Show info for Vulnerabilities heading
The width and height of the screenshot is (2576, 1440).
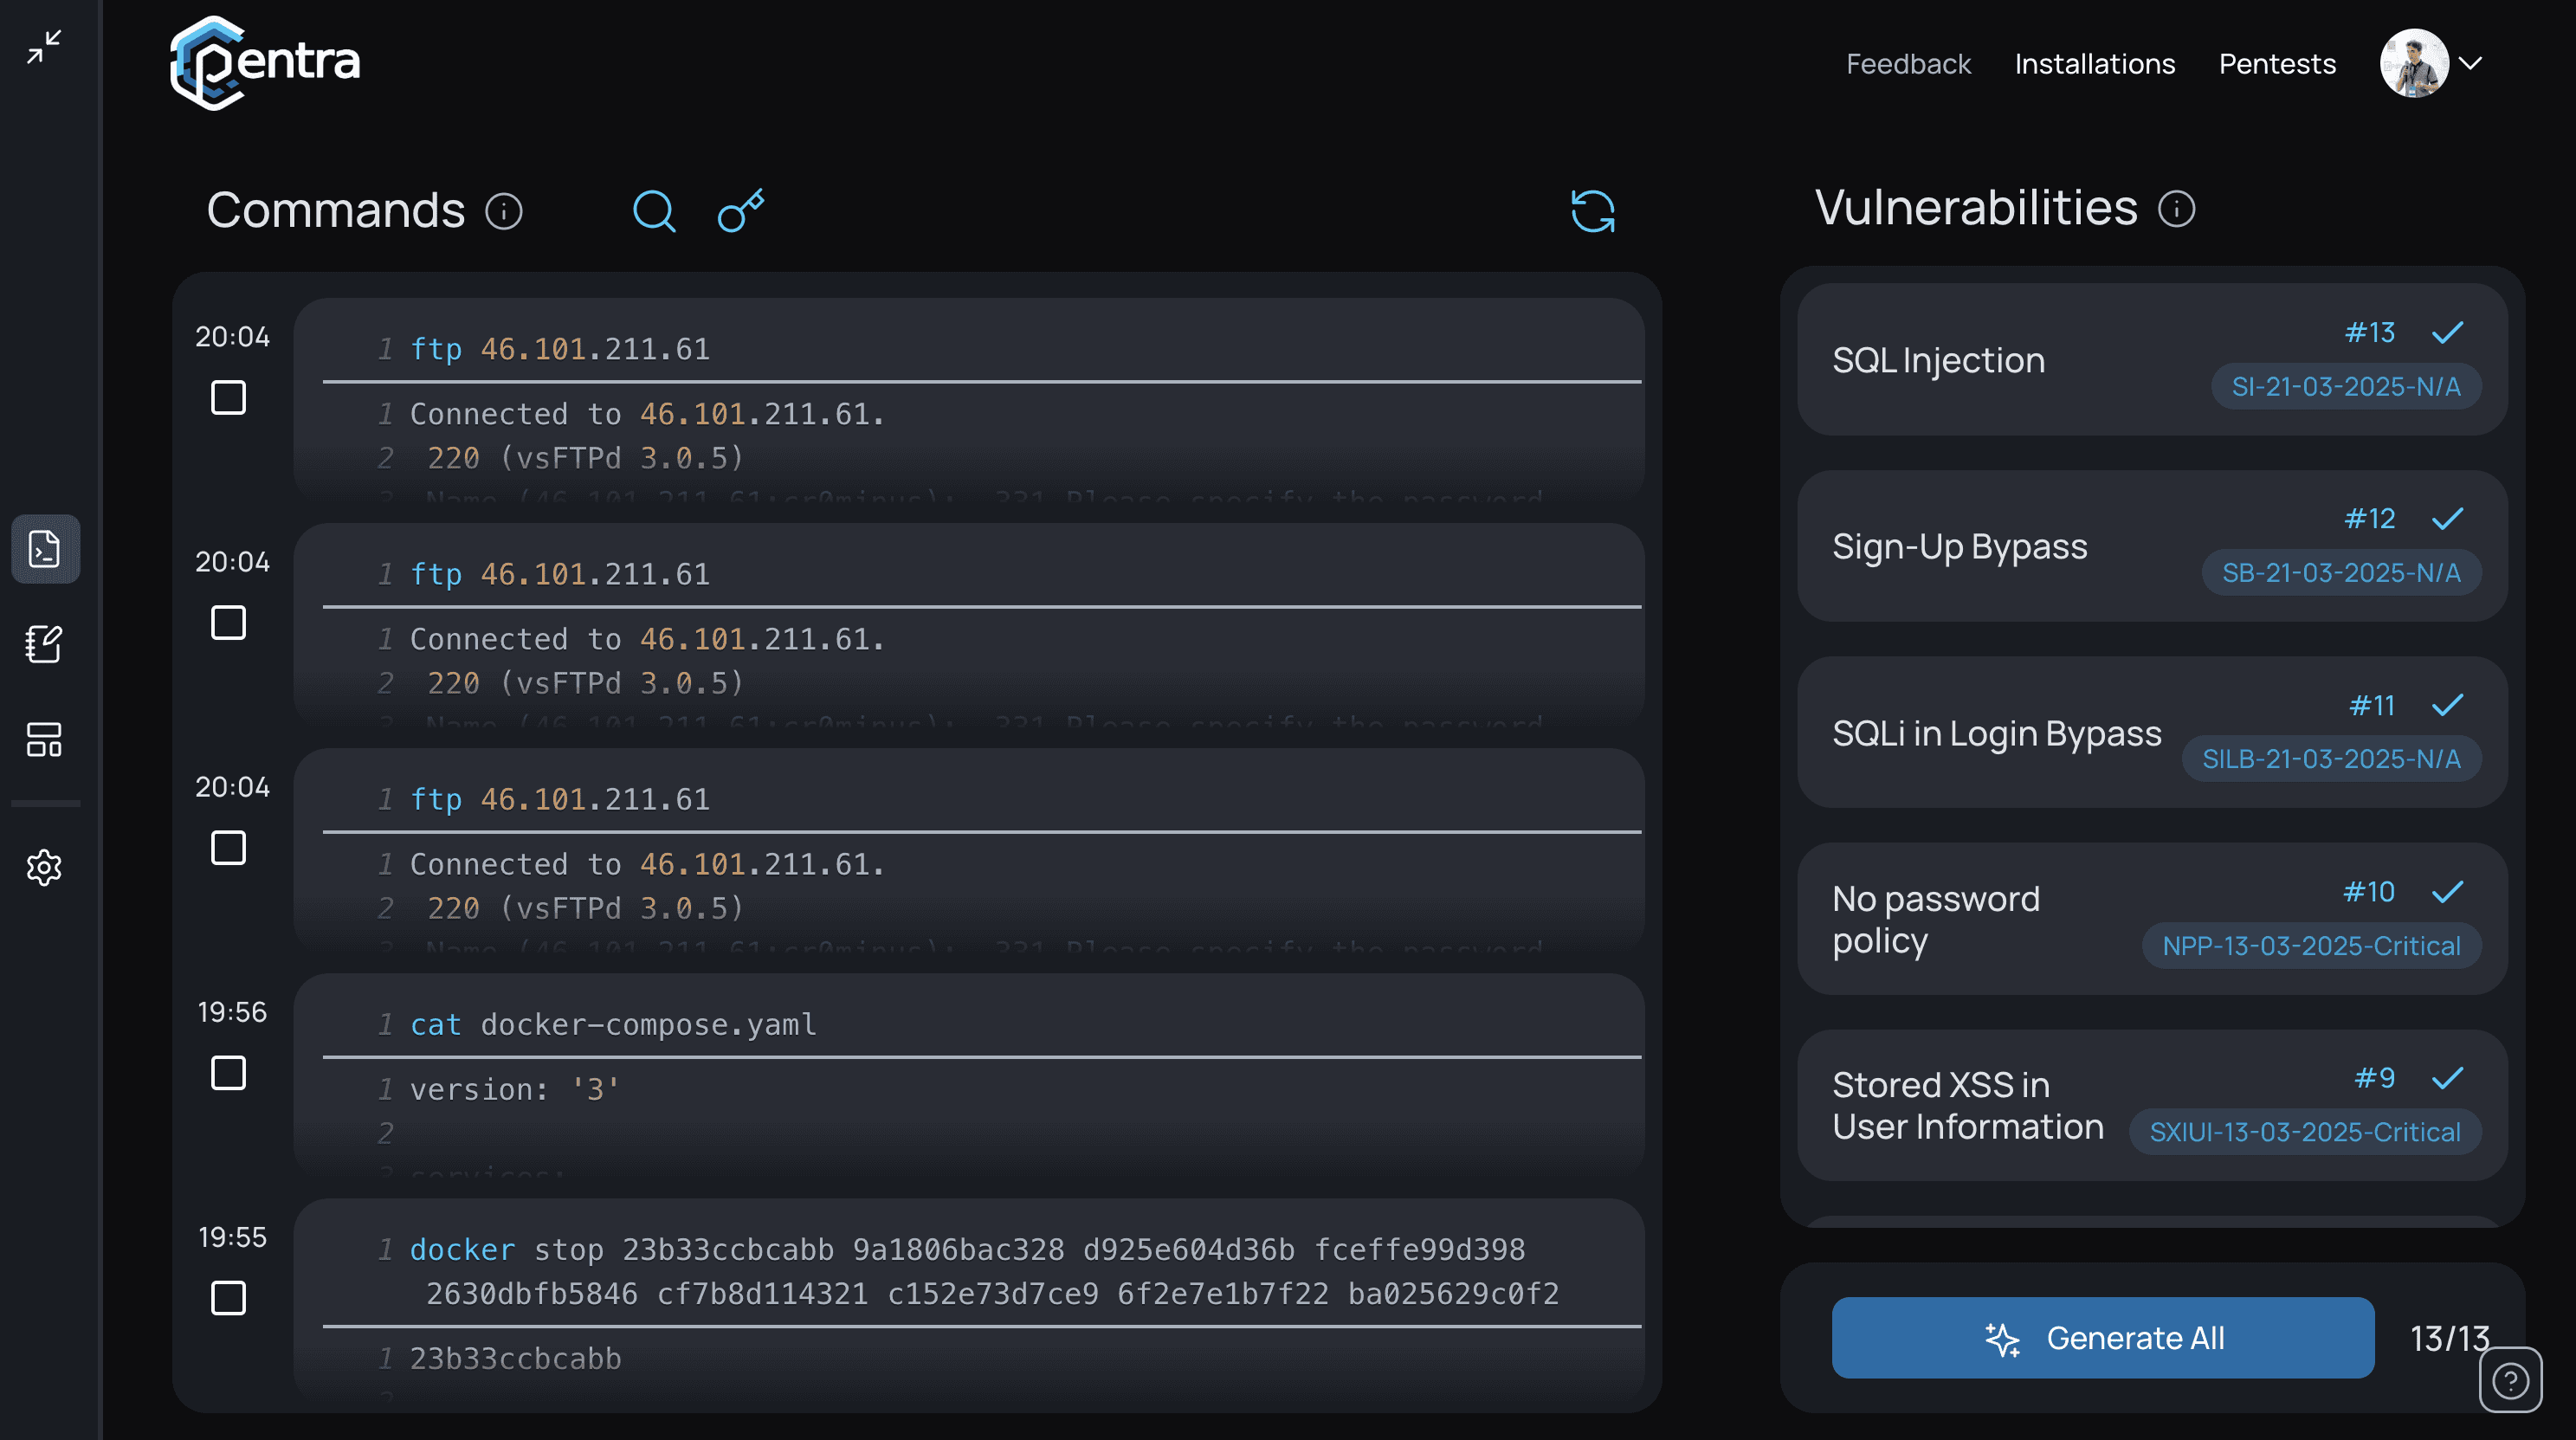(x=2177, y=209)
